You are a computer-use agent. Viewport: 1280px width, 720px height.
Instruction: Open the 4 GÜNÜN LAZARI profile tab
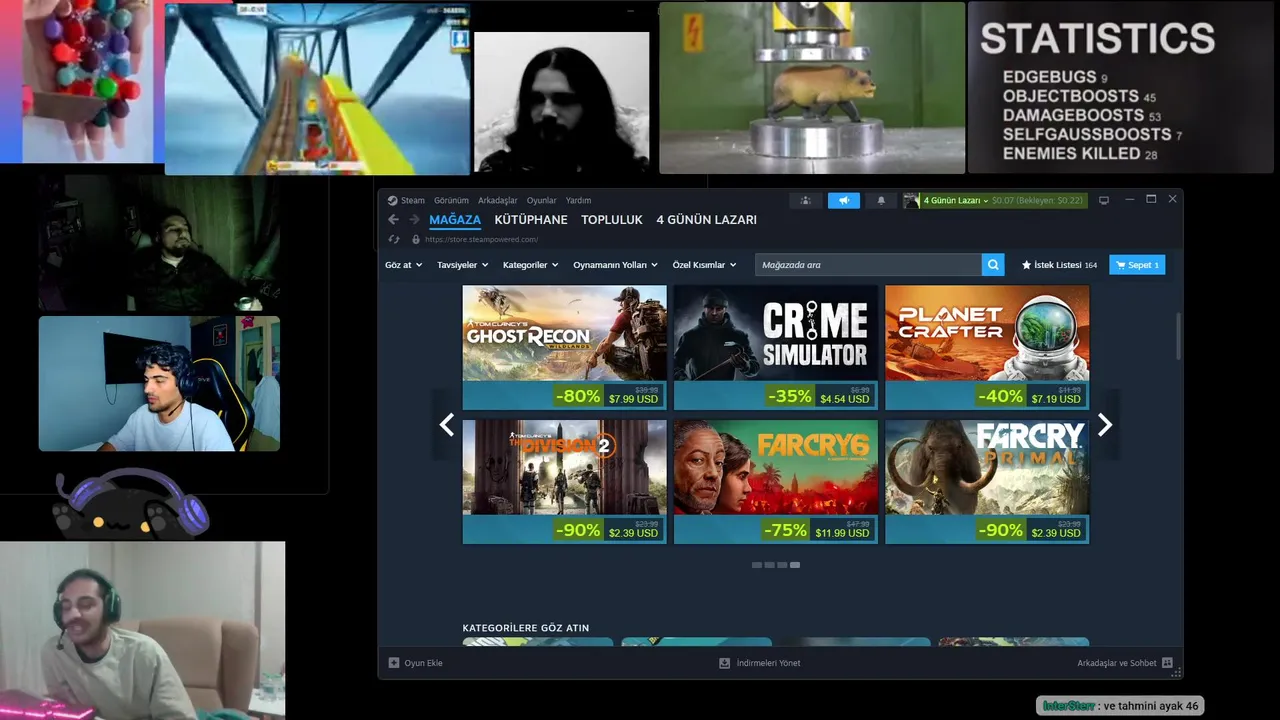(x=707, y=220)
